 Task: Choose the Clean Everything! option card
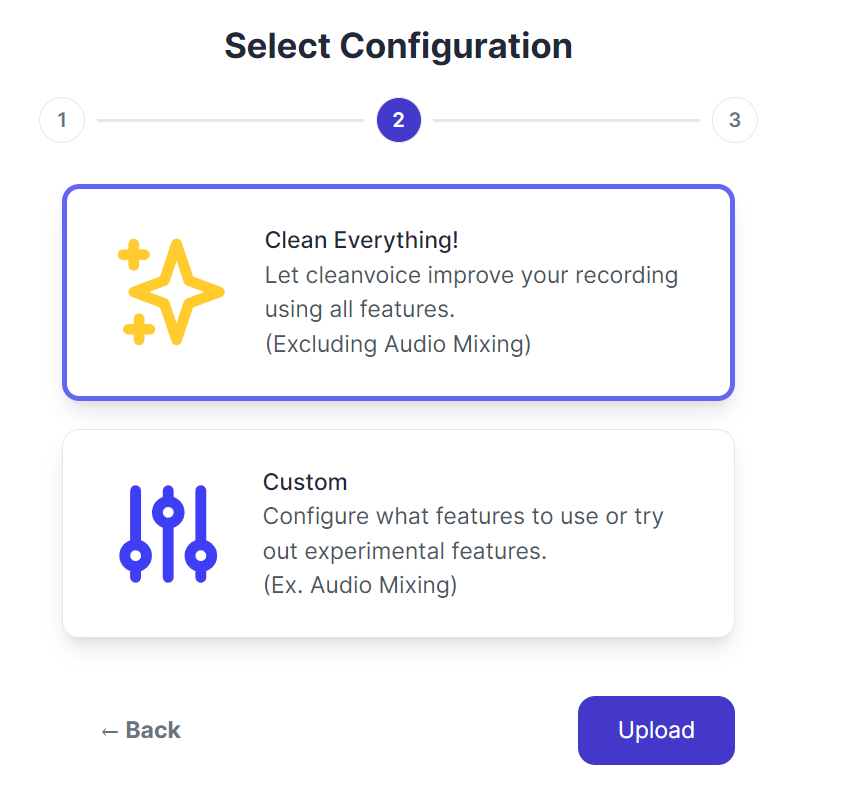pos(399,292)
